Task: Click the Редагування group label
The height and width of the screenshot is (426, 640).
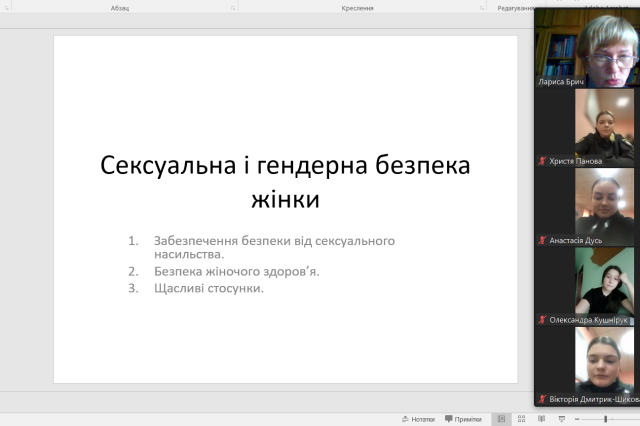Action: coord(516,8)
